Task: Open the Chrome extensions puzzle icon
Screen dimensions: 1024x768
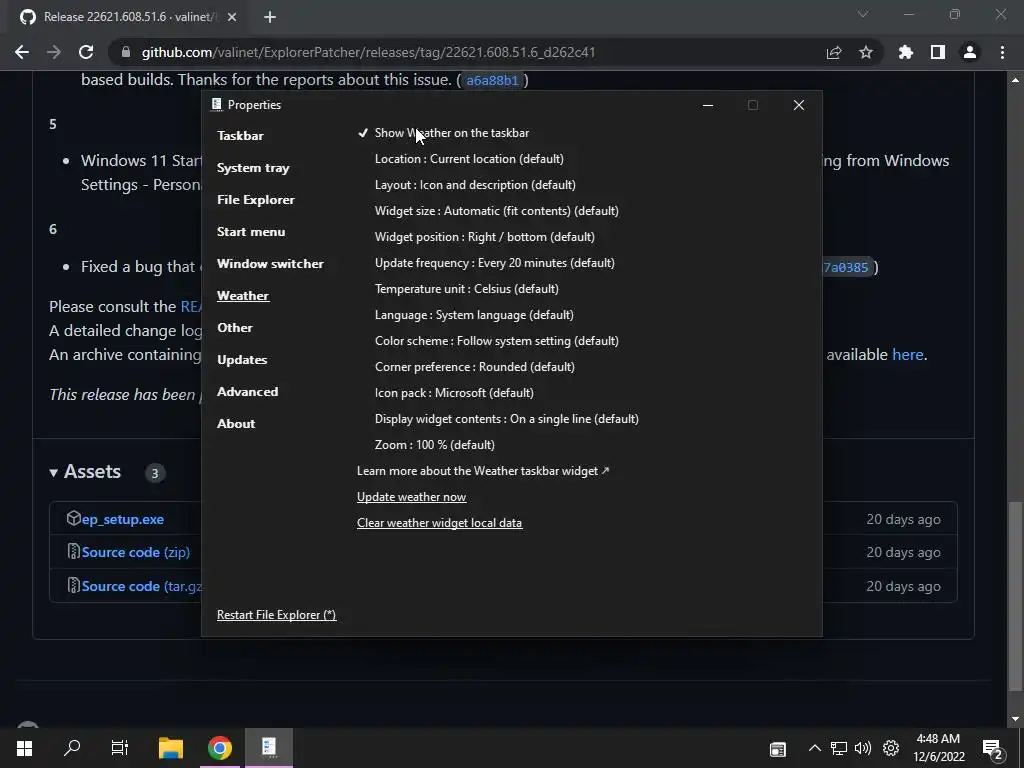Action: (906, 52)
